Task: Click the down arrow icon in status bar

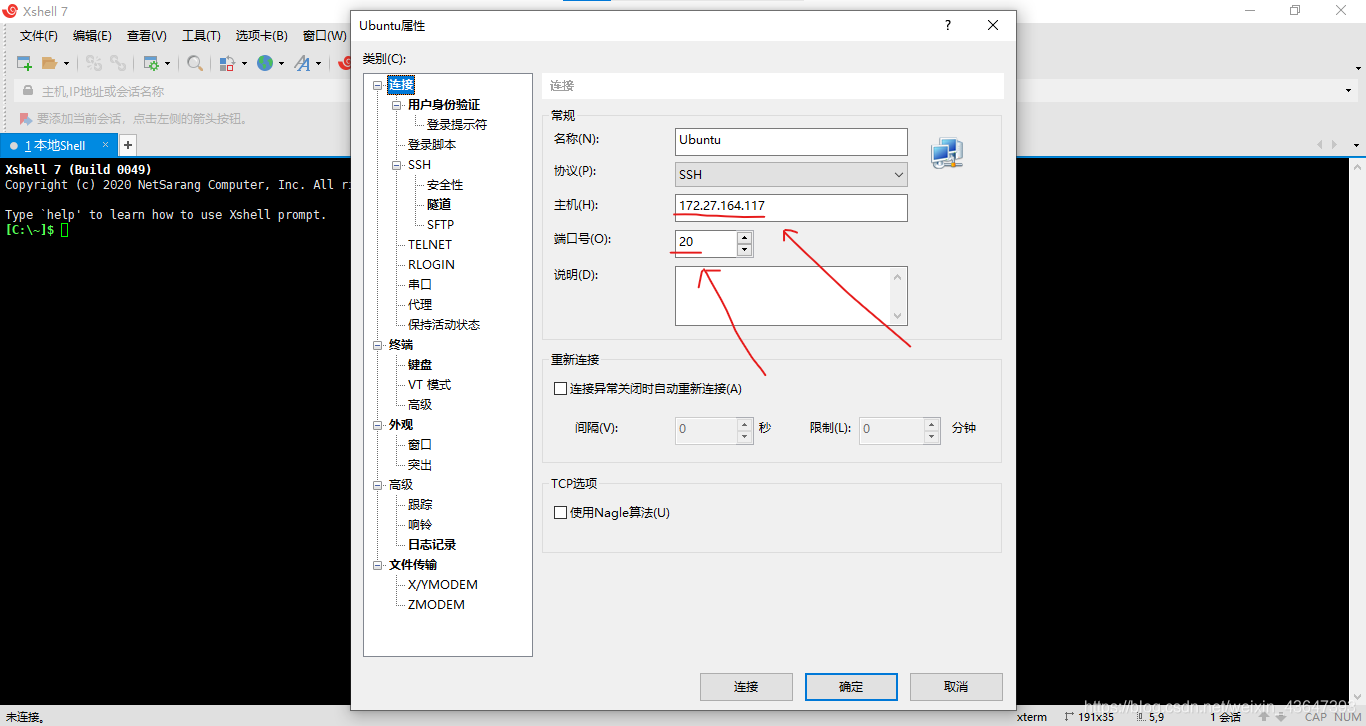Action: pos(1281,716)
